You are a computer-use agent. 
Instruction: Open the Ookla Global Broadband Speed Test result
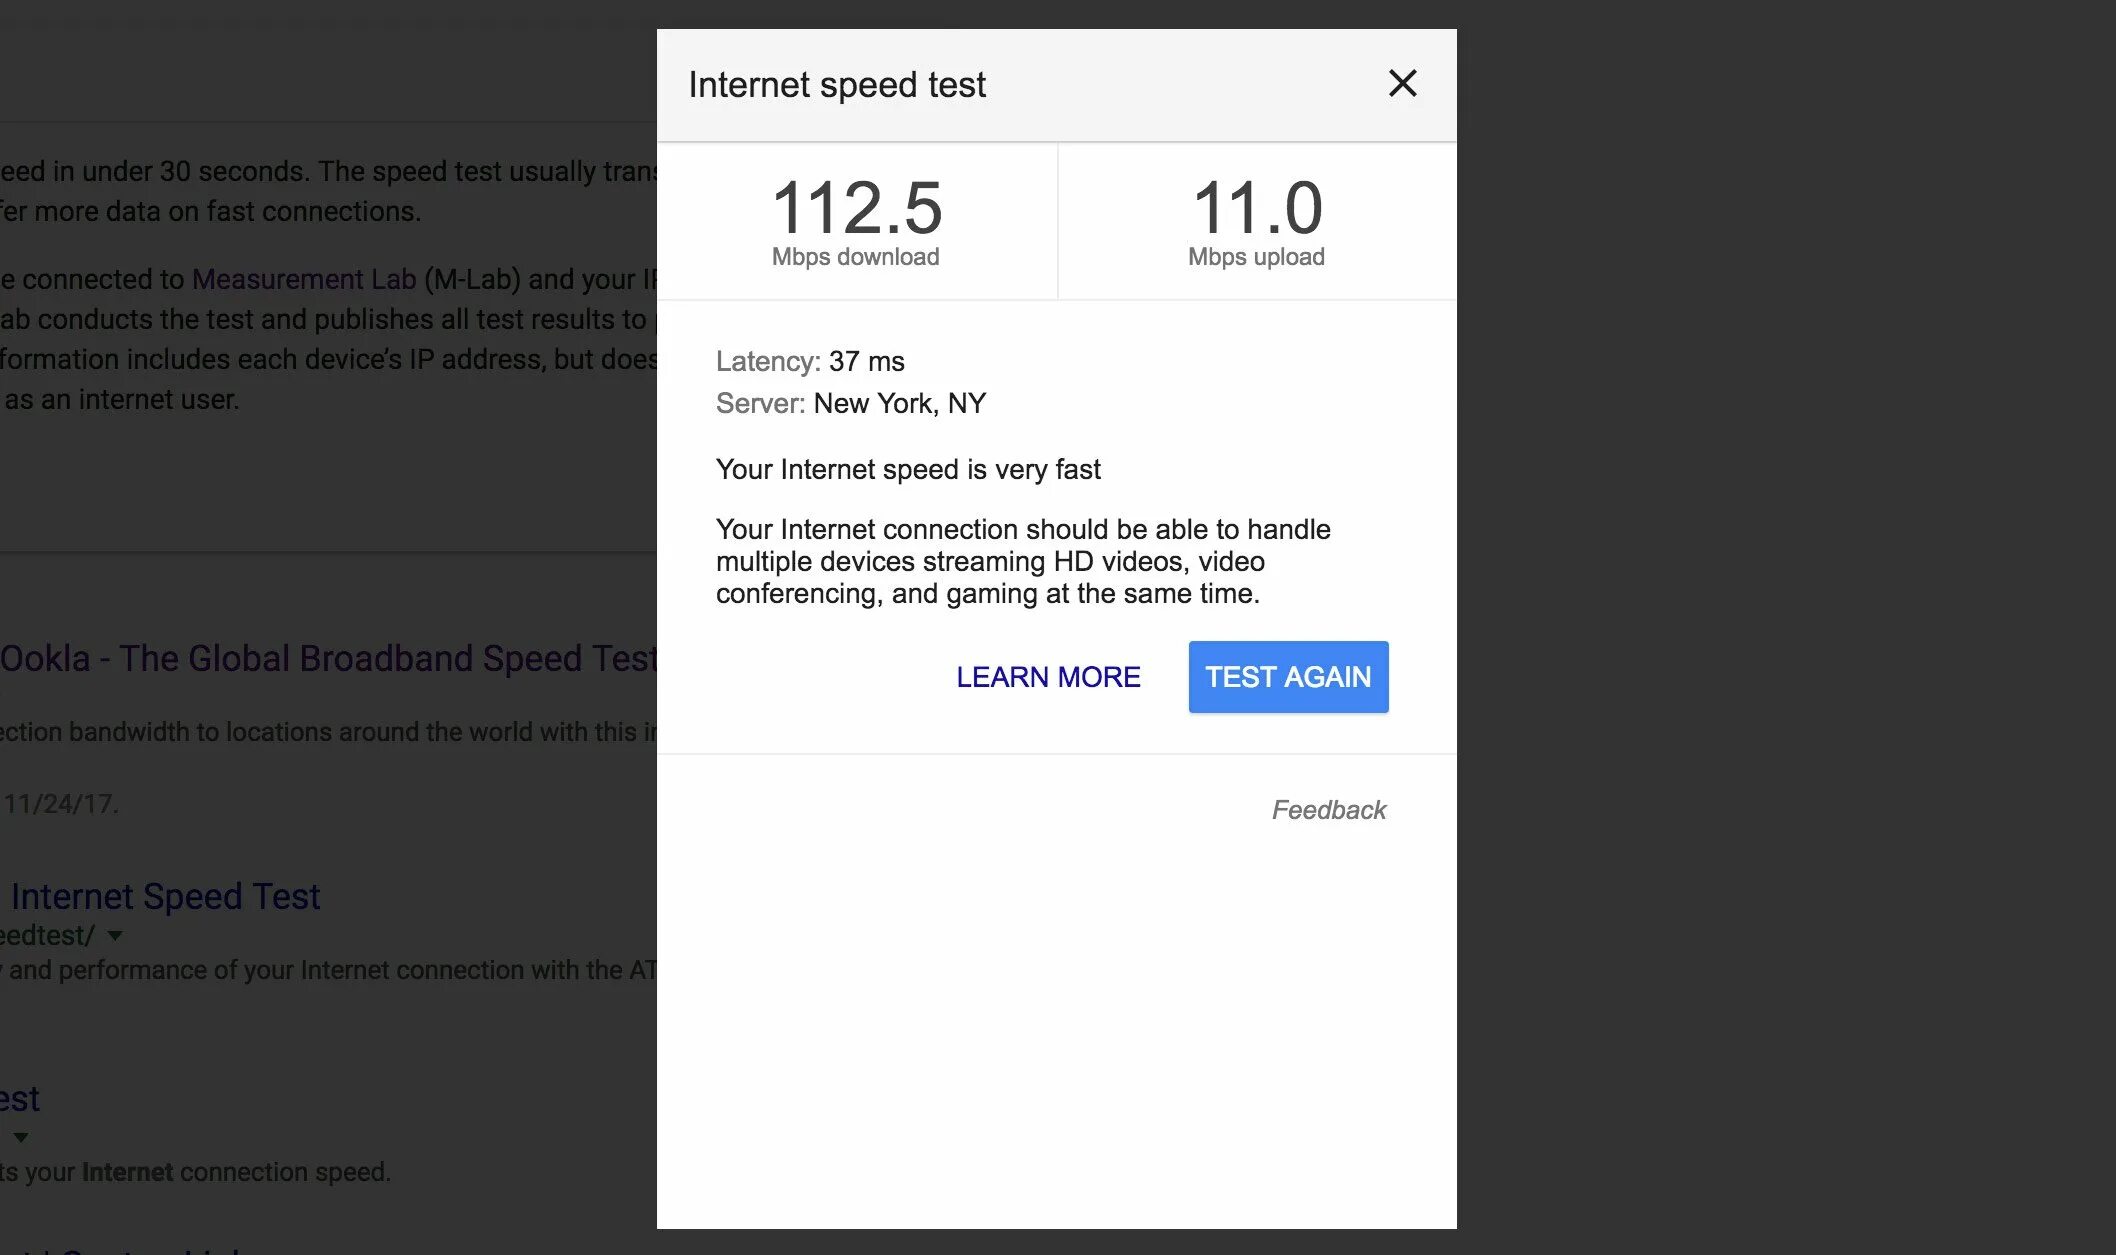click(x=328, y=659)
